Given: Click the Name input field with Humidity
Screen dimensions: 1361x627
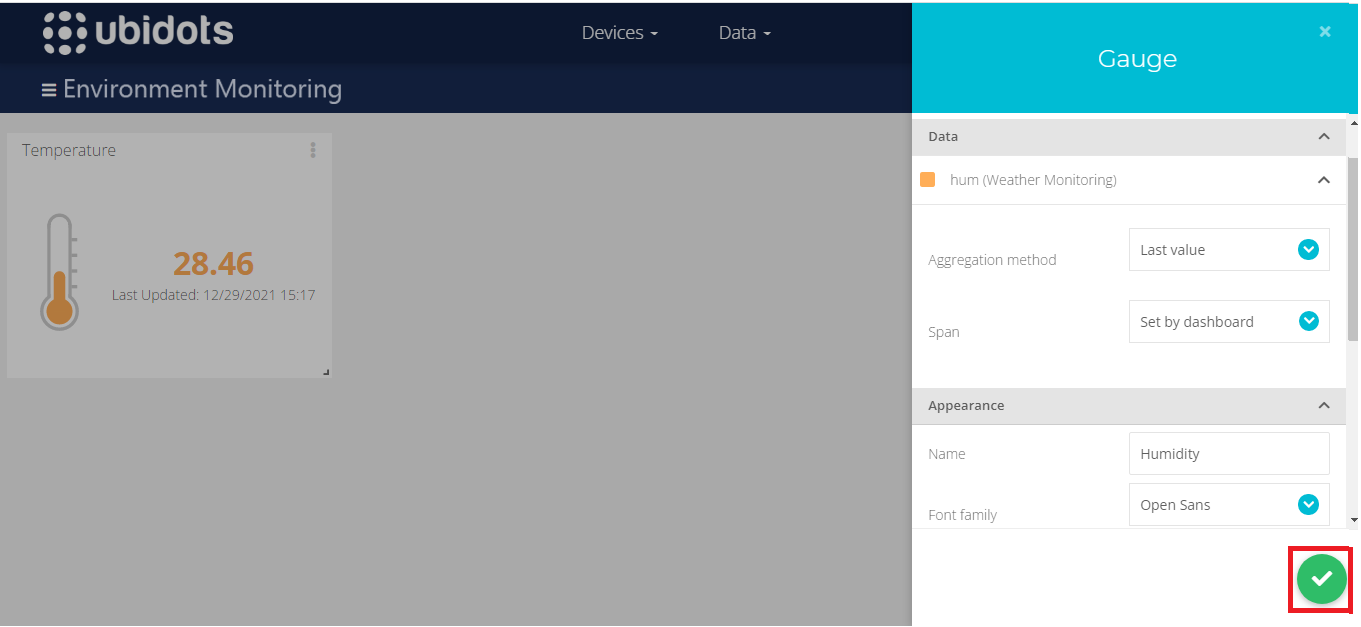Looking at the screenshot, I should 1228,454.
